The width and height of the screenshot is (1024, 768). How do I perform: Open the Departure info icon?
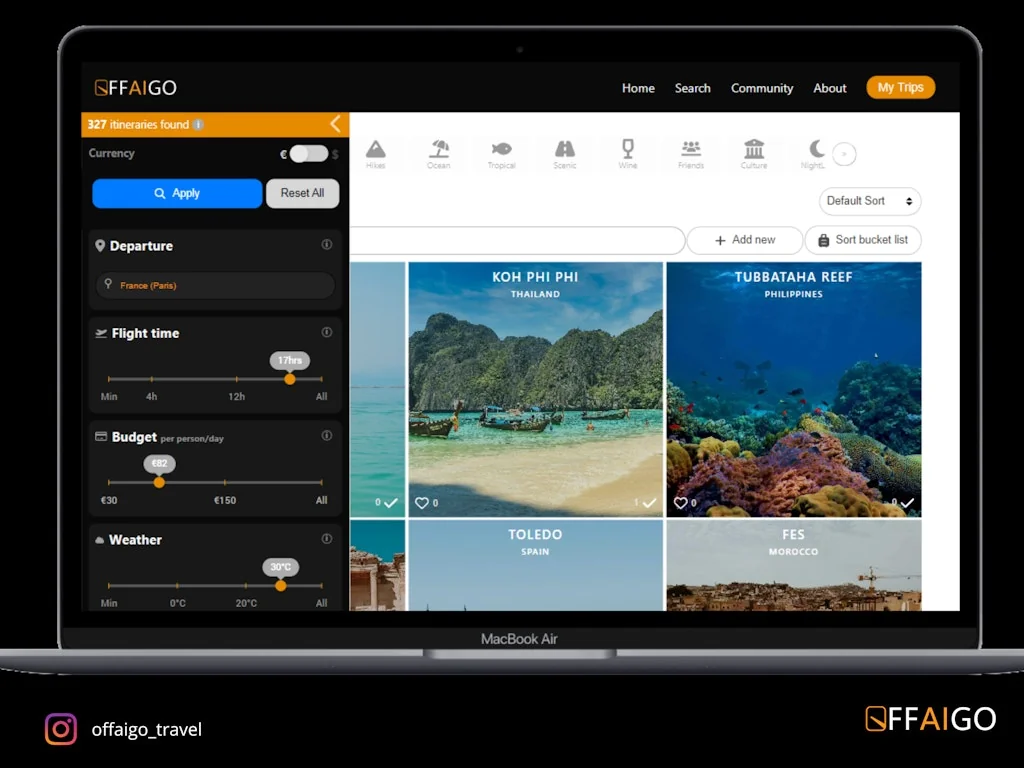326,245
